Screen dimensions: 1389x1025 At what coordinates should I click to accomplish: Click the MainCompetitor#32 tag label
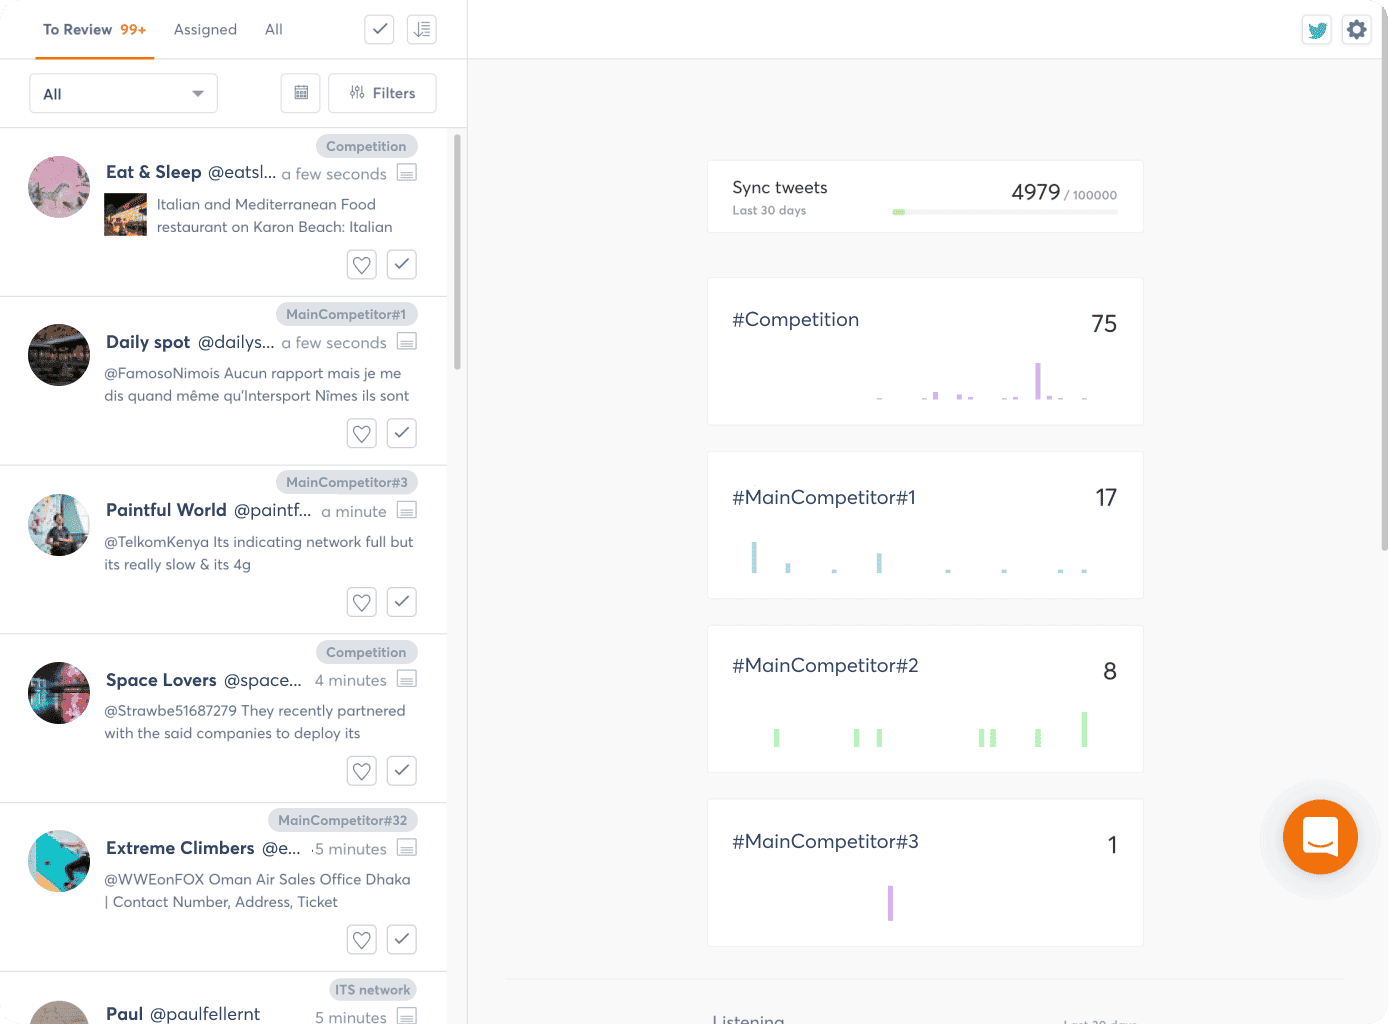[343, 820]
